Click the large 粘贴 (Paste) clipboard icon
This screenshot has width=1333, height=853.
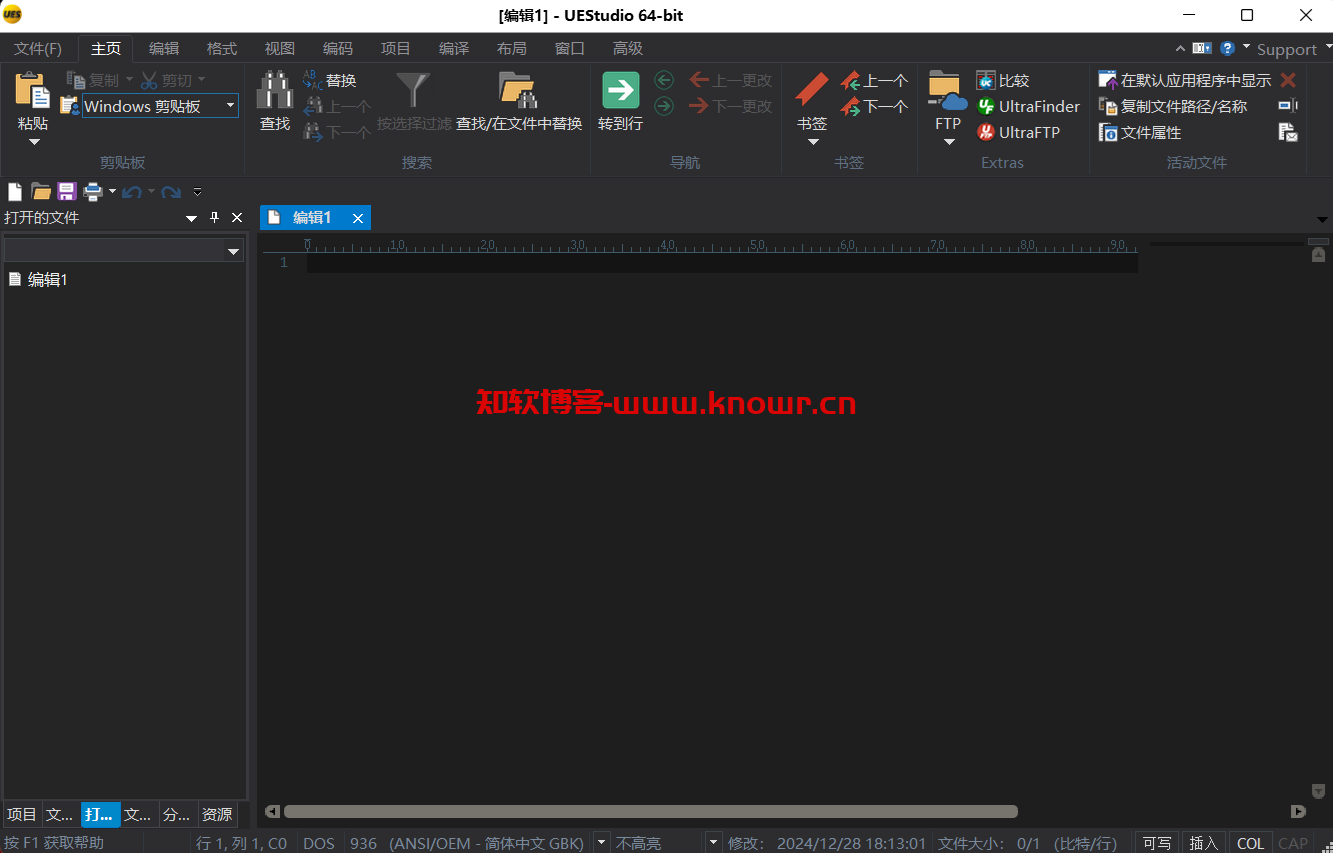32,90
